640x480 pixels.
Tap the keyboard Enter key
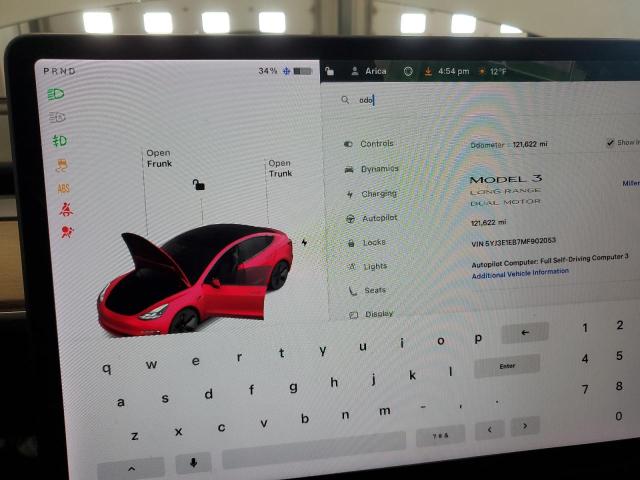coord(507,366)
